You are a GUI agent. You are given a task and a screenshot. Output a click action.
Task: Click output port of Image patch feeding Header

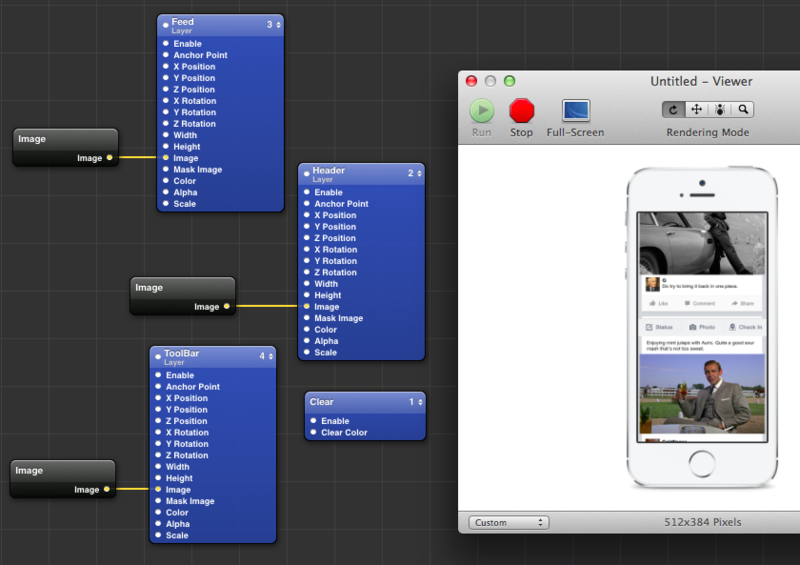(227, 306)
